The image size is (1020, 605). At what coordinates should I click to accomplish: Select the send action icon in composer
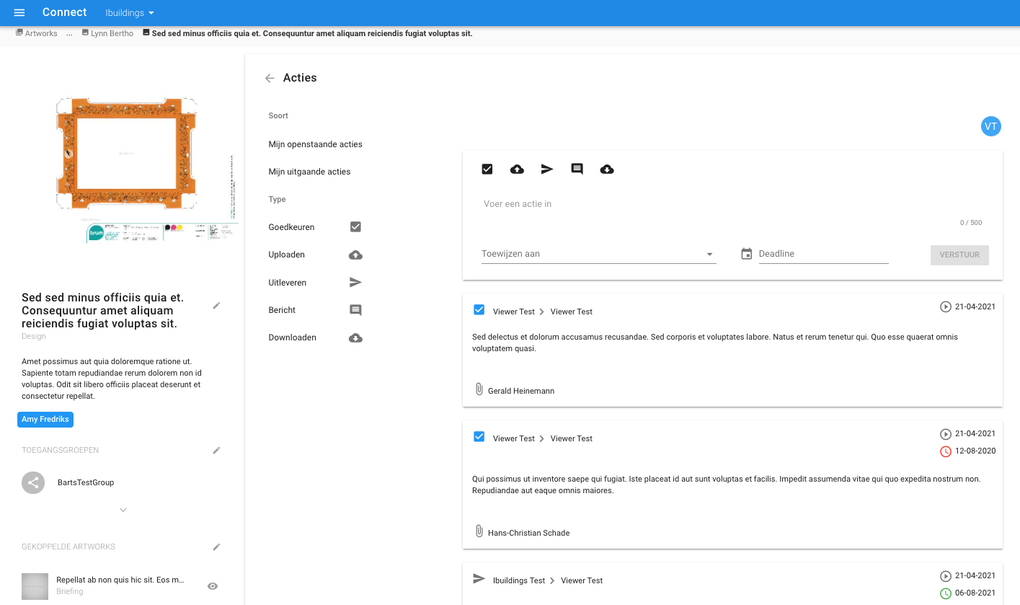click(x=547, y=170)
